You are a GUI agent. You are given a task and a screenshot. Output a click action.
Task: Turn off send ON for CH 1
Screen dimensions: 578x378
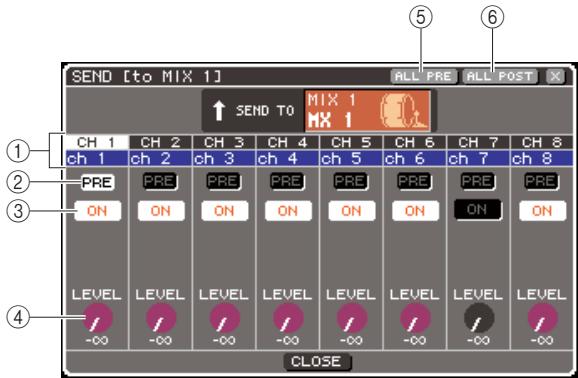pos(97,211)
